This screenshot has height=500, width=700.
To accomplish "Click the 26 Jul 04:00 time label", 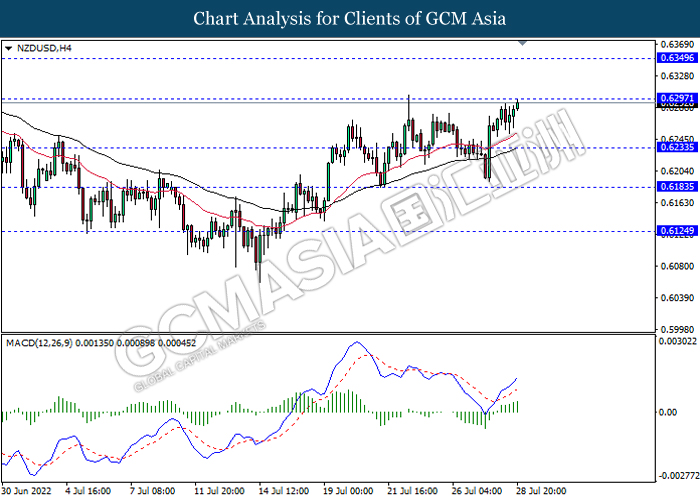I will pos(476,491).
